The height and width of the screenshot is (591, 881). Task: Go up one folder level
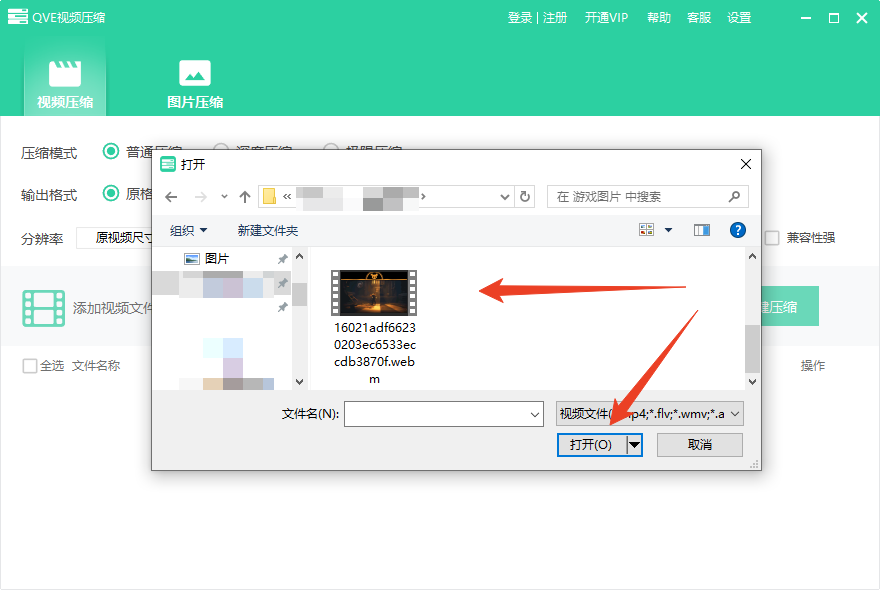click(x=244, y=197)
